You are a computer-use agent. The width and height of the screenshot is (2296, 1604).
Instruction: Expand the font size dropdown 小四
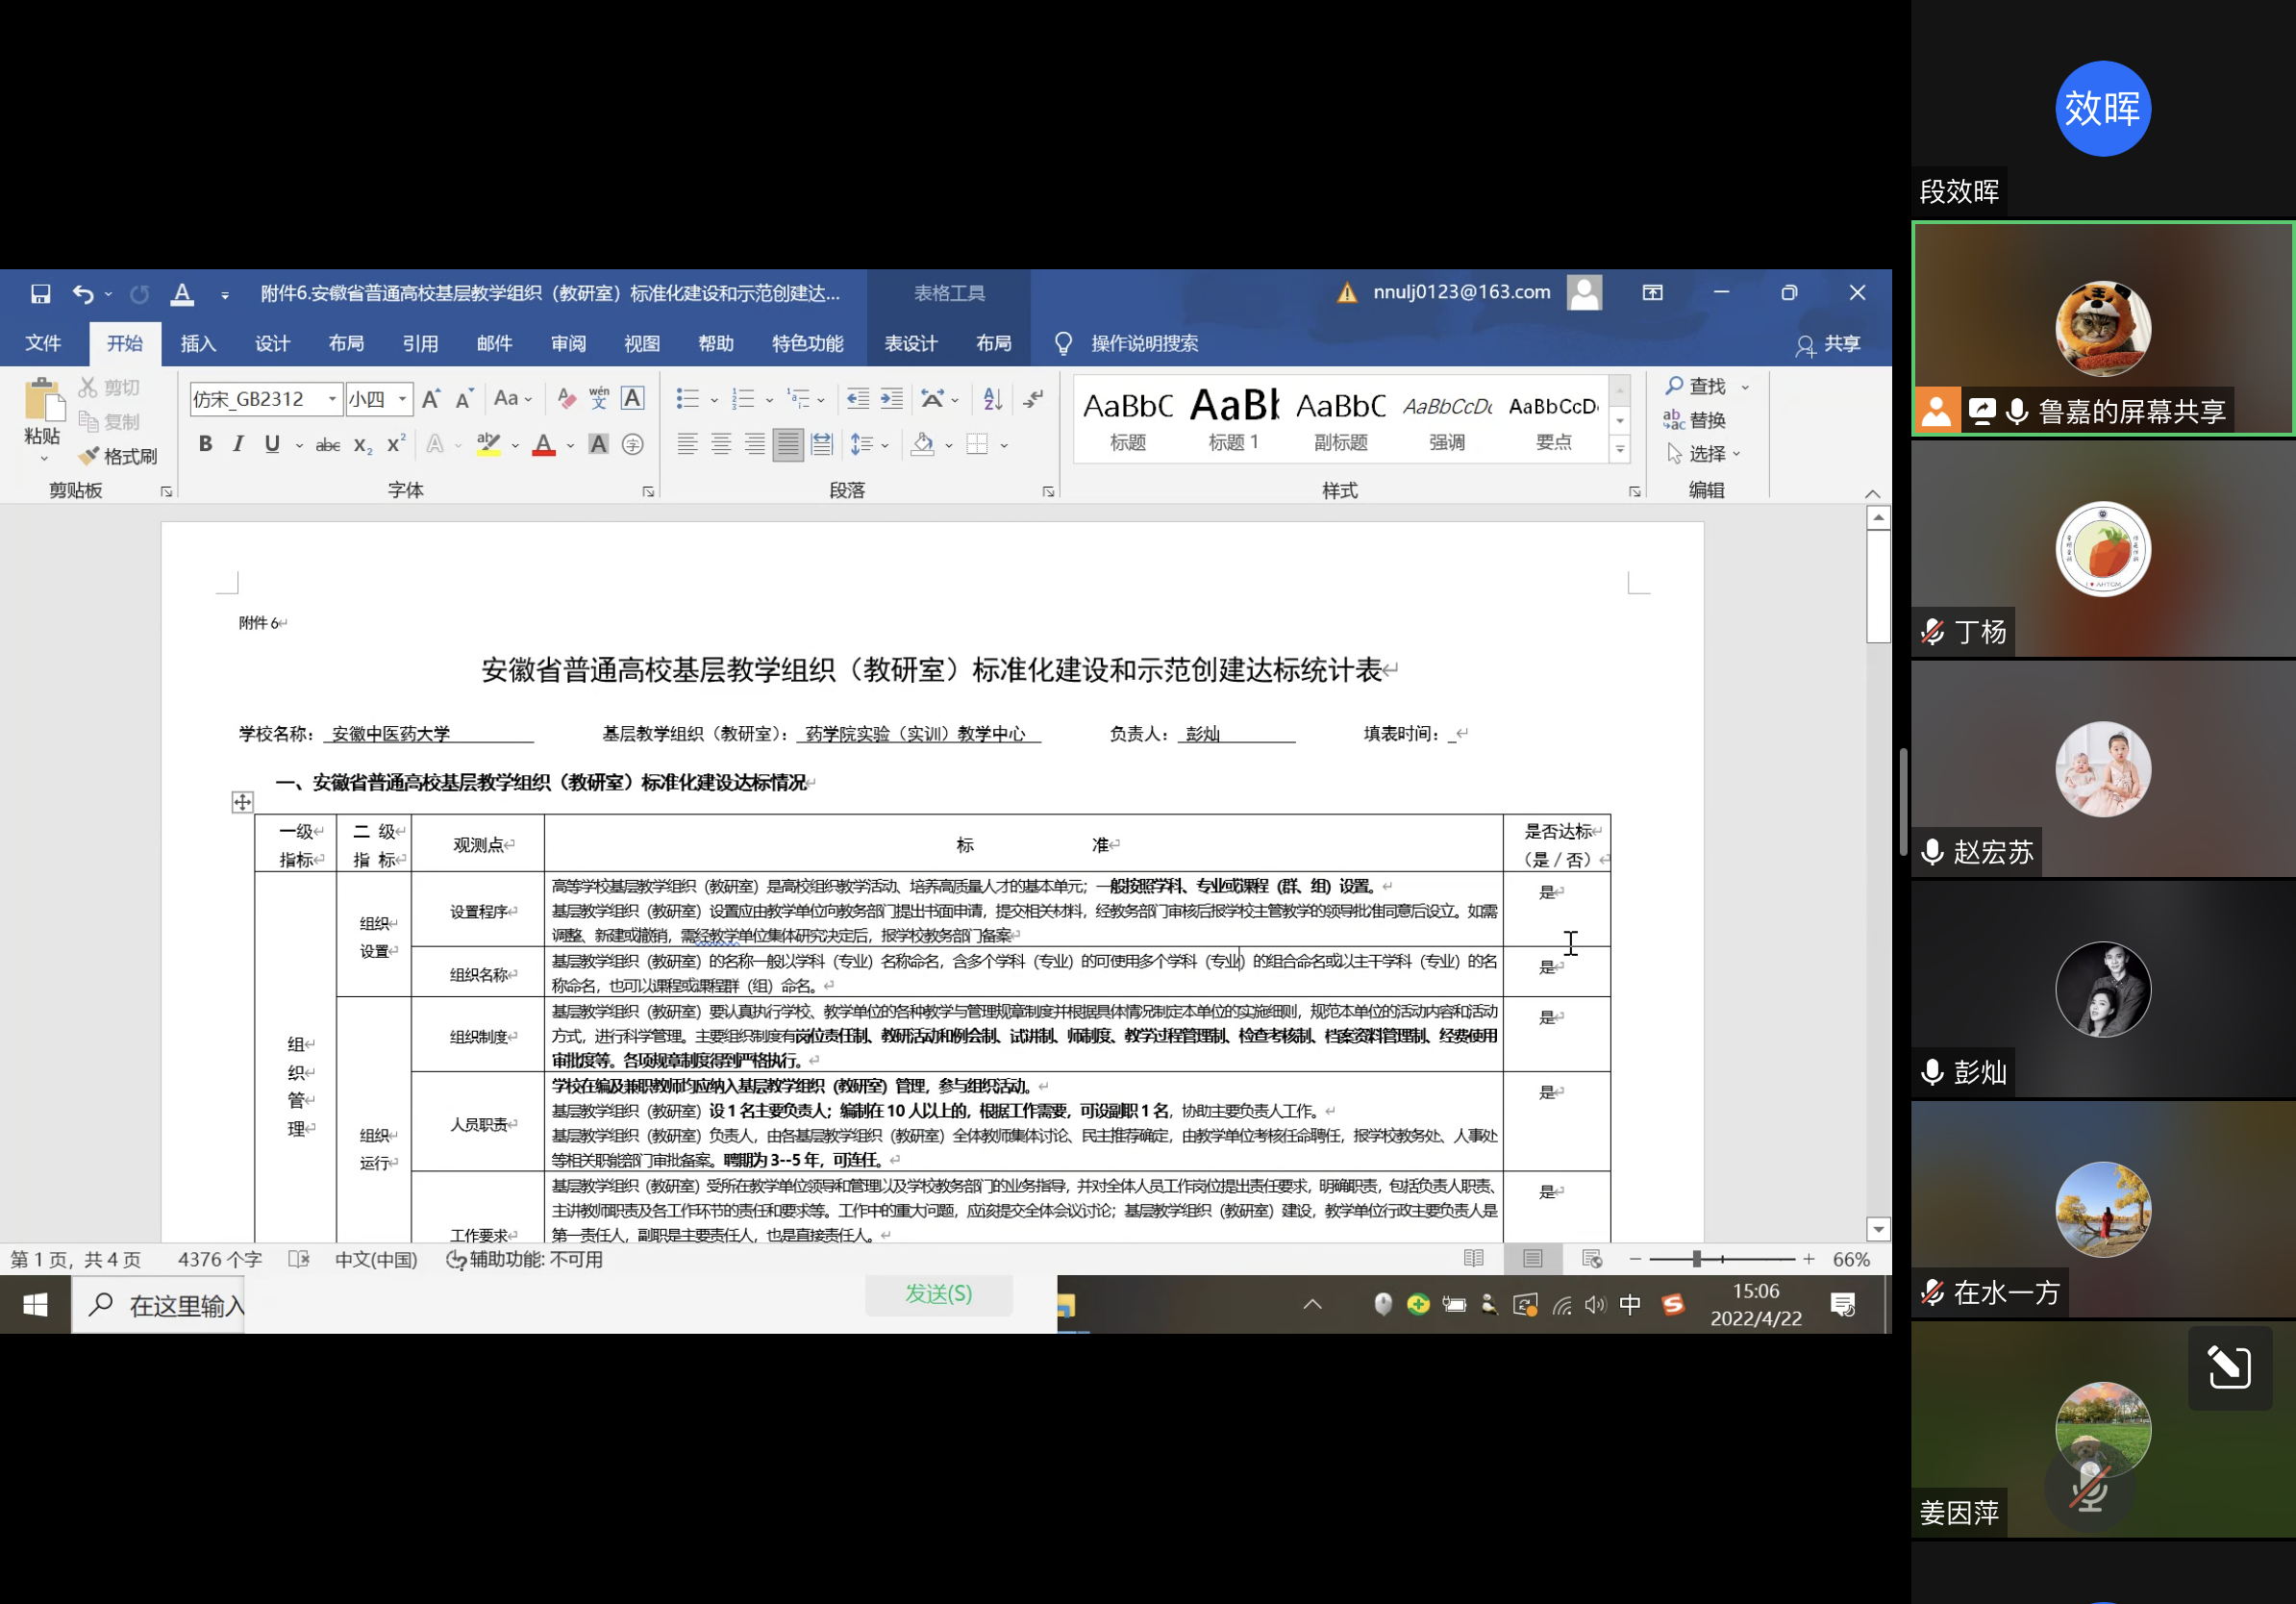(402, 399)
